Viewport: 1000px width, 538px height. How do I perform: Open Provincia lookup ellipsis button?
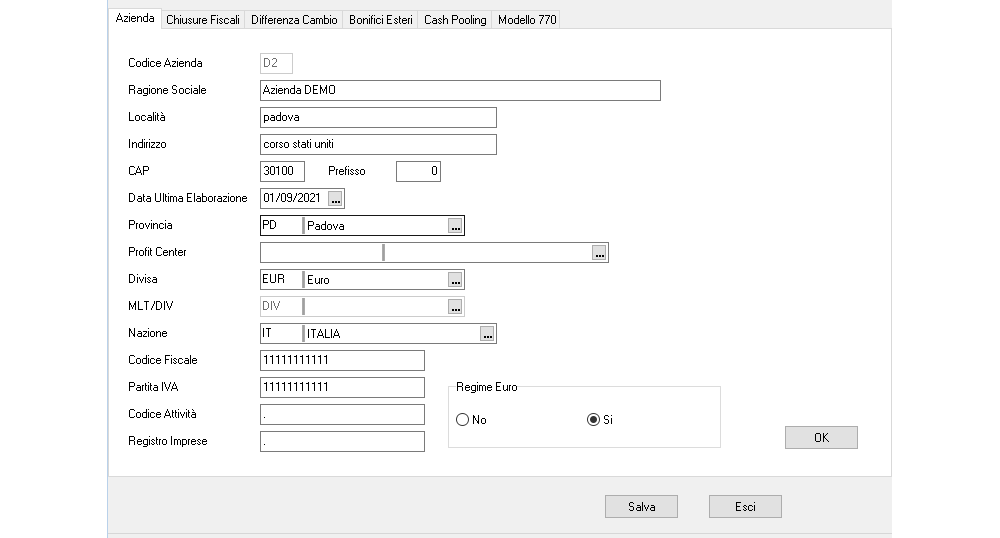[455, 226]
